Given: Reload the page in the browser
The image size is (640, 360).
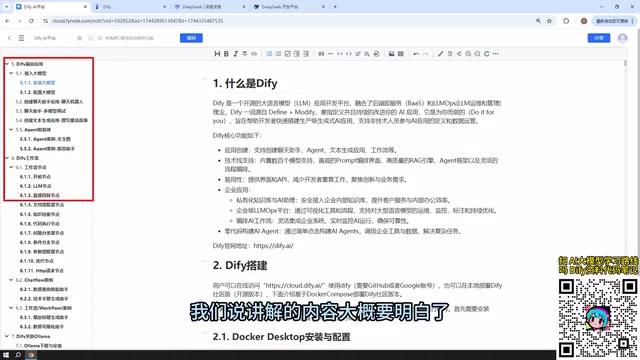Looking at the screenshot, I should (x=31, y=21).
